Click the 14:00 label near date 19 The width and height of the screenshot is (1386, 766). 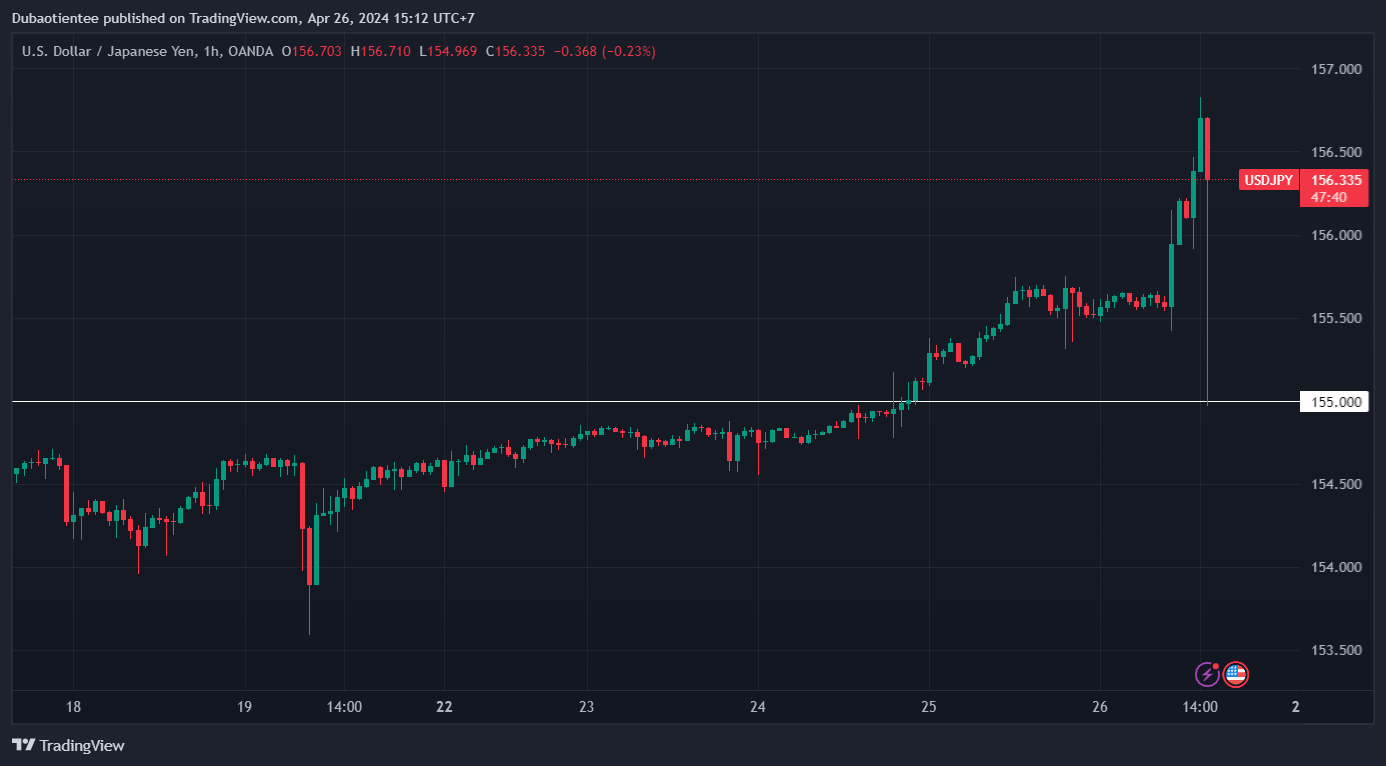click(x=344, y=707)
